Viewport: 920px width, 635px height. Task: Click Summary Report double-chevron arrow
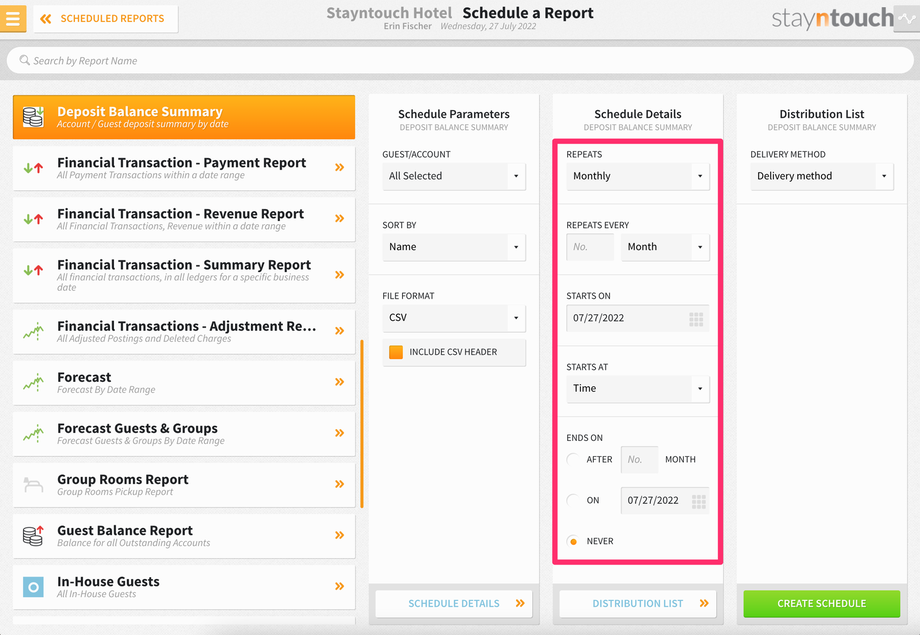(339, 275)
